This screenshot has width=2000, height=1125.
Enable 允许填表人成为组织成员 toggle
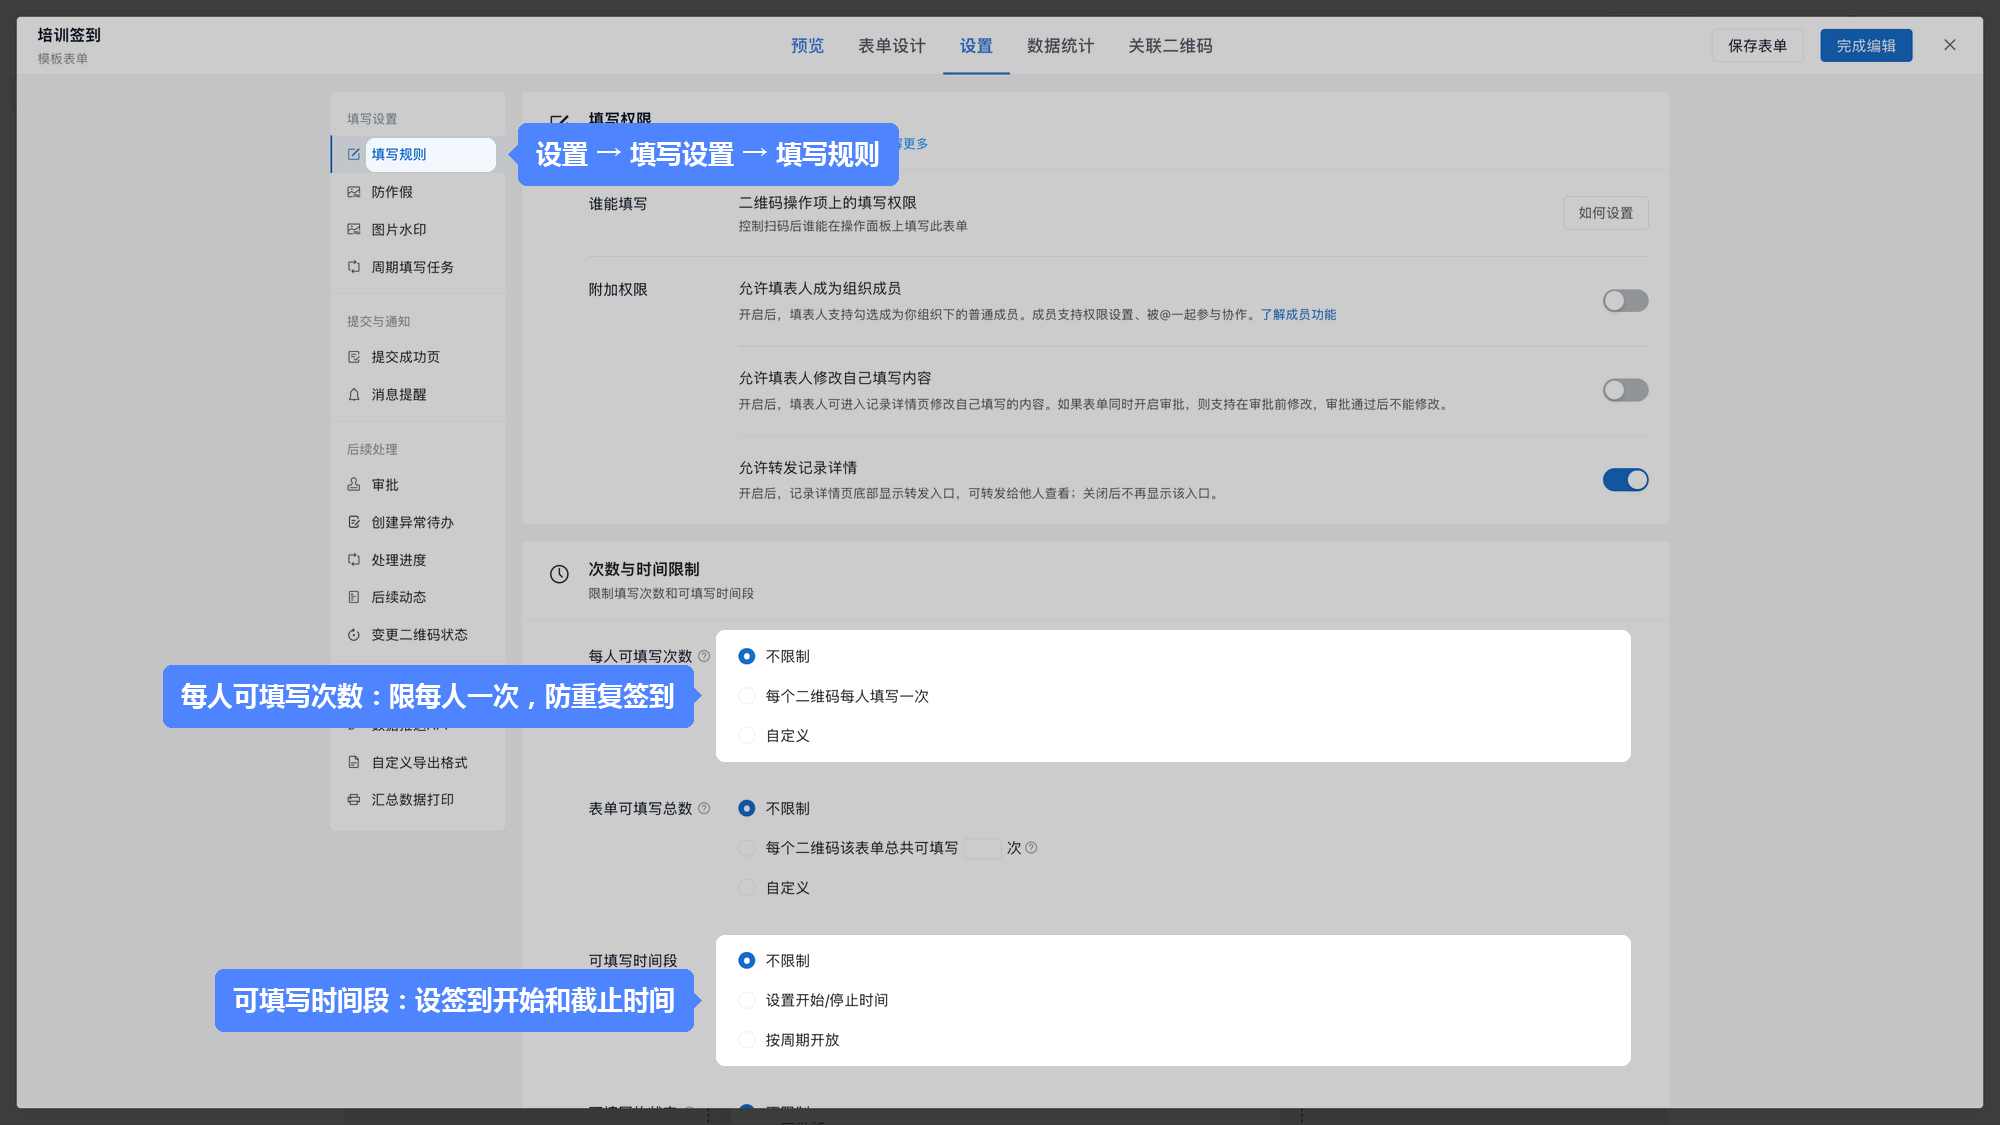(1625, 301)
